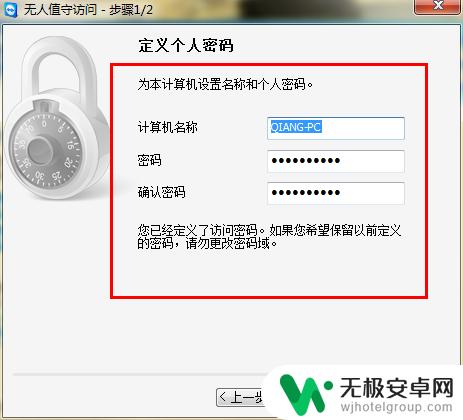463x420 pixels.
Task: Click the 密码 label text
Action: 149,160
